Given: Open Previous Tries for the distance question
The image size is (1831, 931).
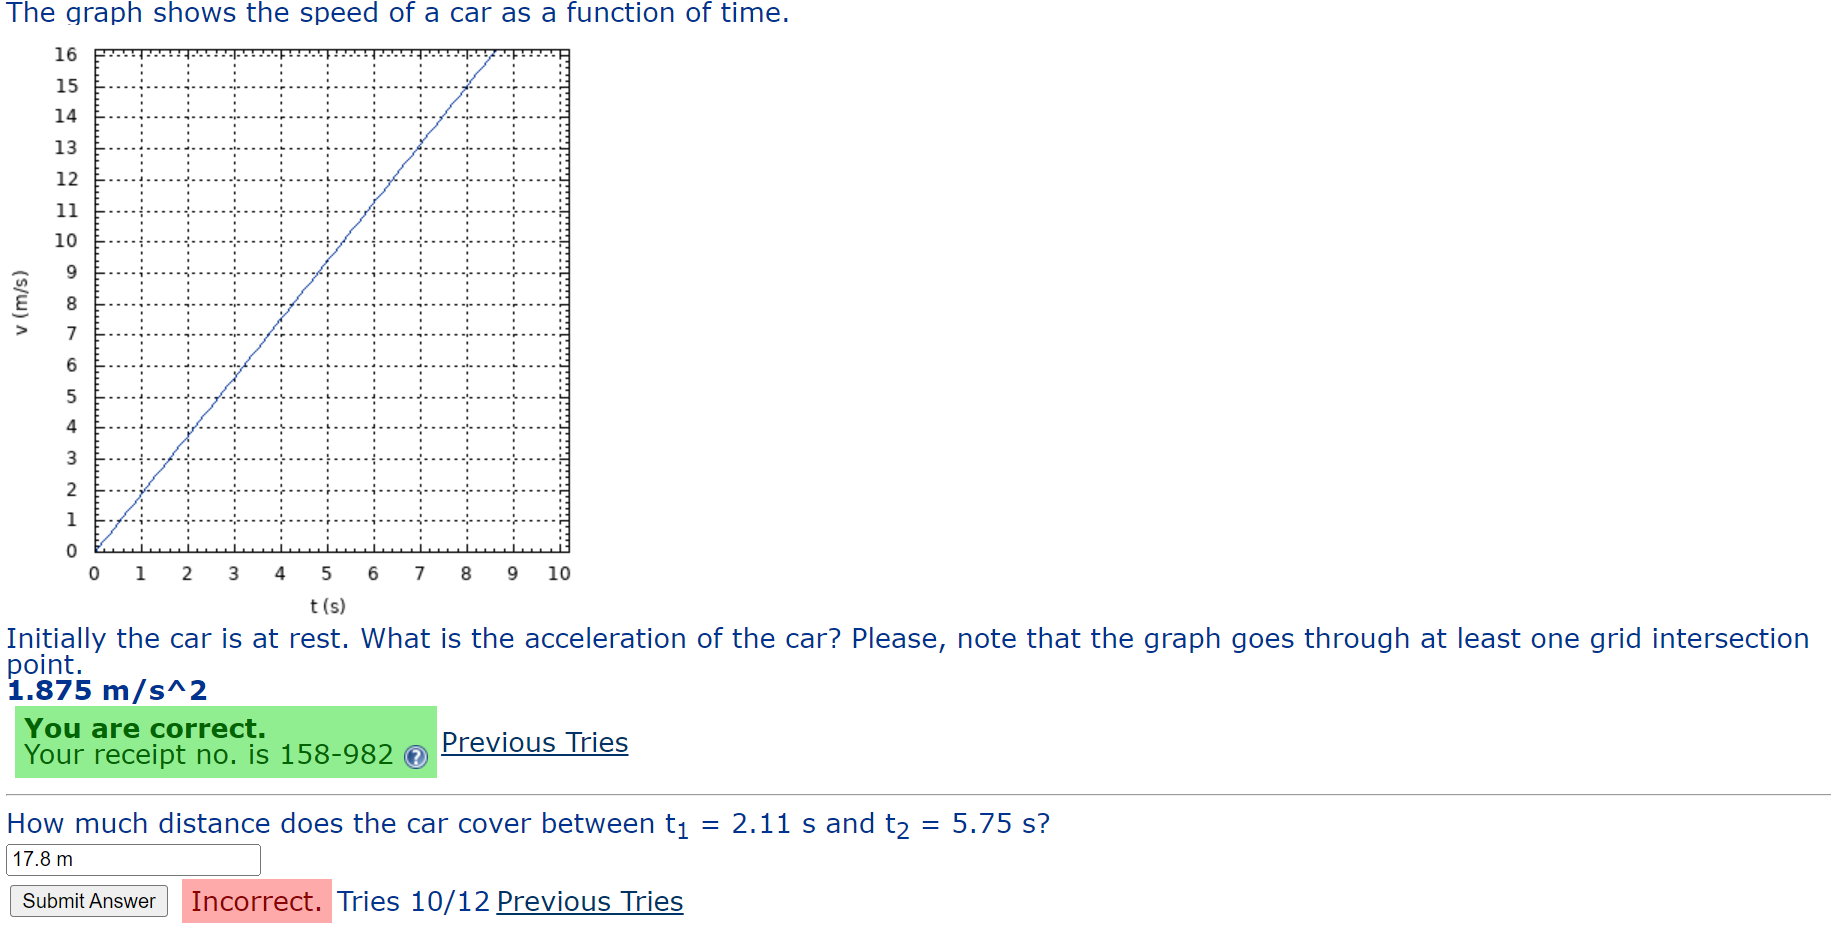Looking at the screenshot, I should pyautogui.click(x=588, y=901).
